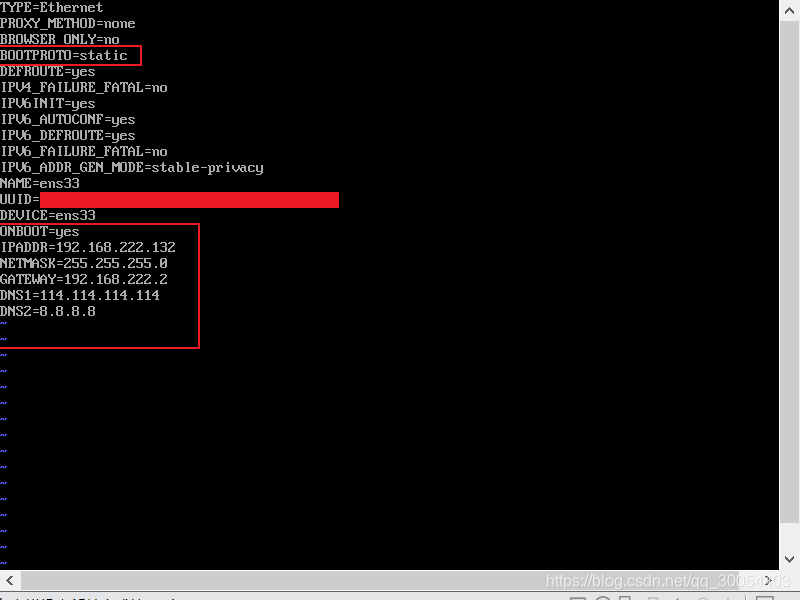The image size is (800, 600).
Task: Click the IPV6_AUTOCONF=yes line
Action: 67,119
